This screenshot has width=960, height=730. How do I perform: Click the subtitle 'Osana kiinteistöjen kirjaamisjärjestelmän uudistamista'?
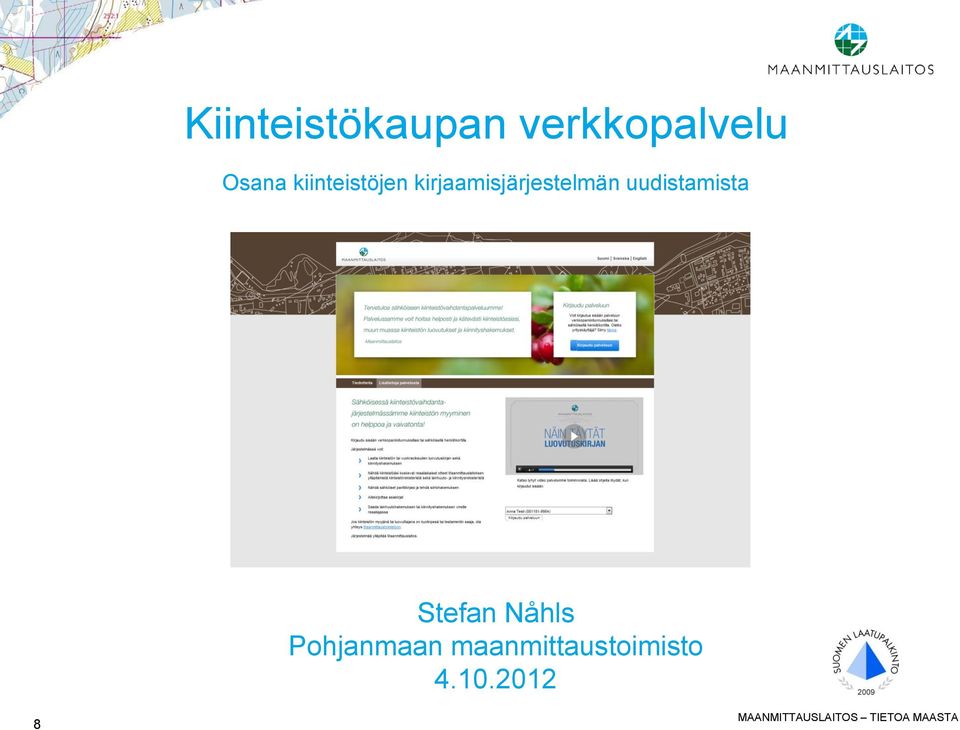(x=485, y=182)
